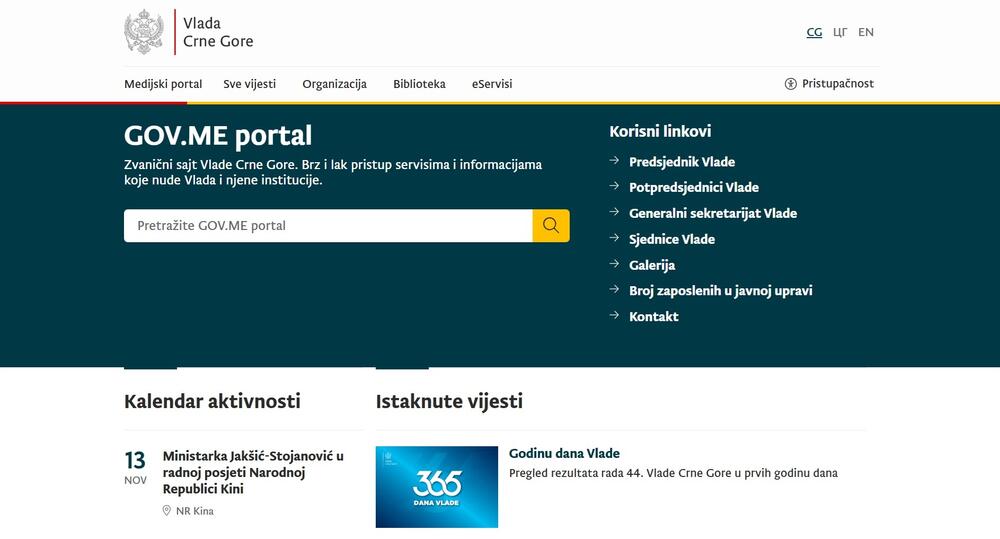Open the eServisi menu item
This screenshot has height=539, width=1000.
point(492,84)
